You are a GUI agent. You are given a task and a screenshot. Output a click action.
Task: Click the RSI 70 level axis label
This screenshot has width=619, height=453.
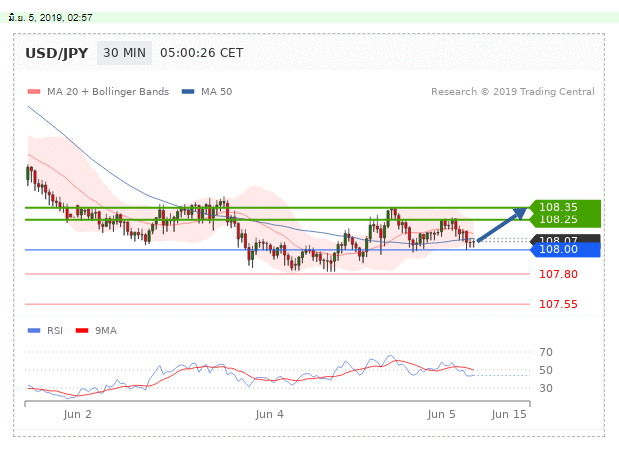[545, 352]
